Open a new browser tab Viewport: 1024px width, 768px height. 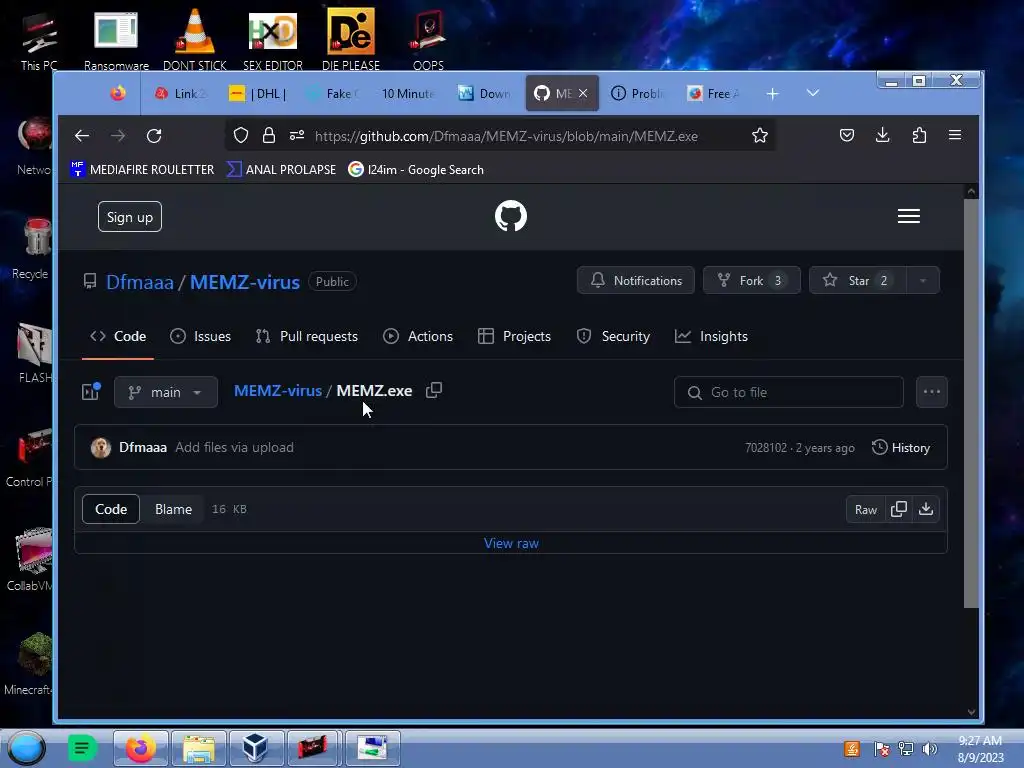coord(773,94)
